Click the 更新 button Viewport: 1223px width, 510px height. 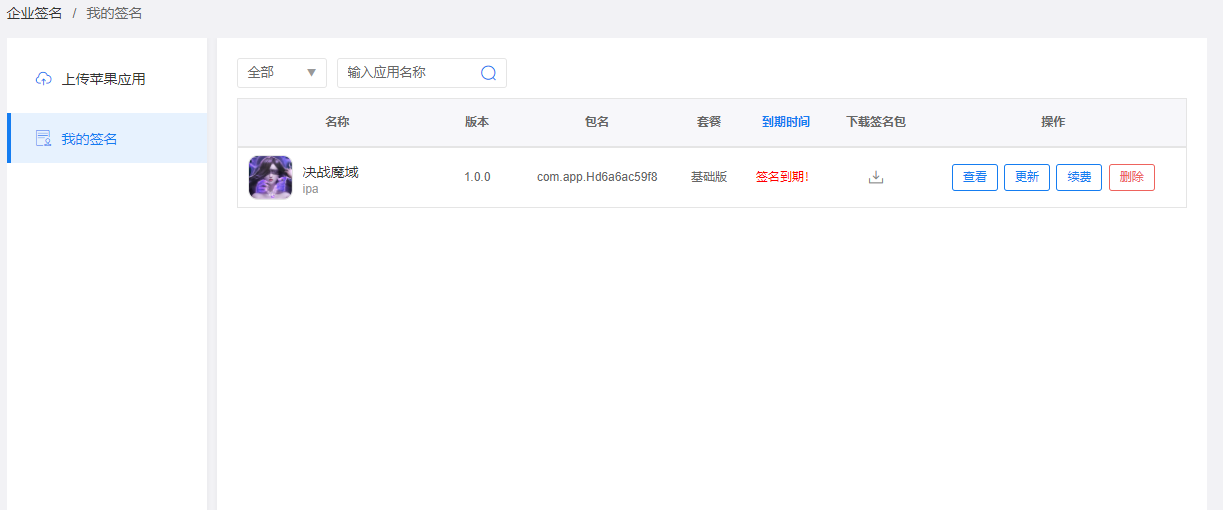pos(1027,177)
